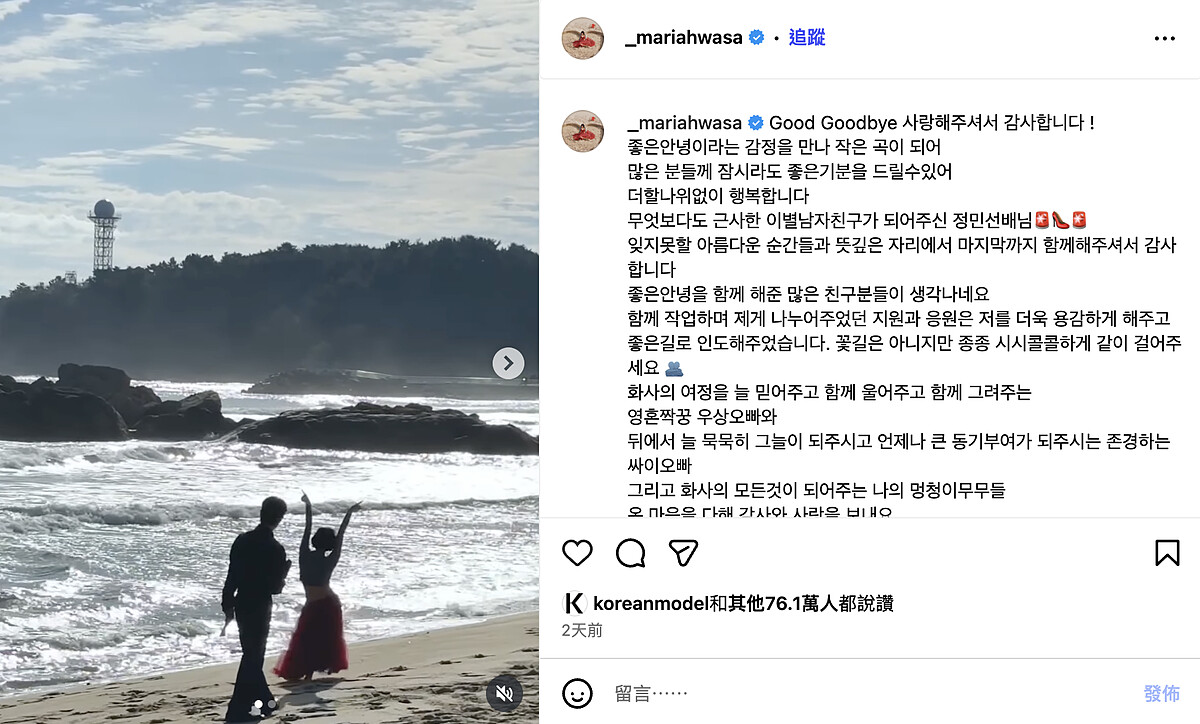Viewport: 1200px width, 724px height.
Task: Open the profile picture in the post header
Action: point(583,38)
